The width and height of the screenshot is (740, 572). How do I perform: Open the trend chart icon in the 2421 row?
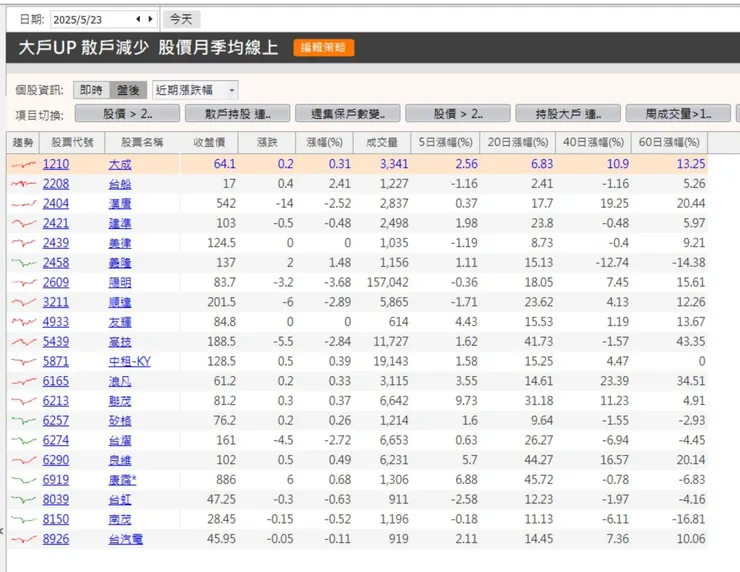pos(24,223)
